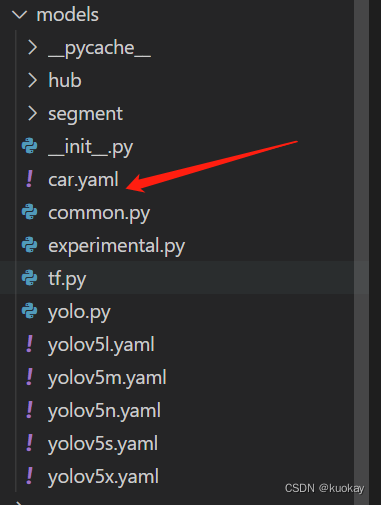
Task: Expand the hub folder
Action: click(32, 81)
